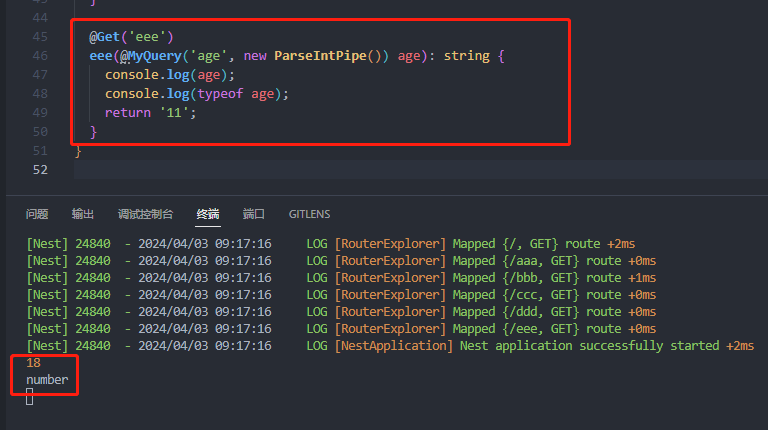The height and width of the screenshot is (430, 768).
Task: Click terminal line Mapped {/bbb, GET}
Action: (341, 278)
